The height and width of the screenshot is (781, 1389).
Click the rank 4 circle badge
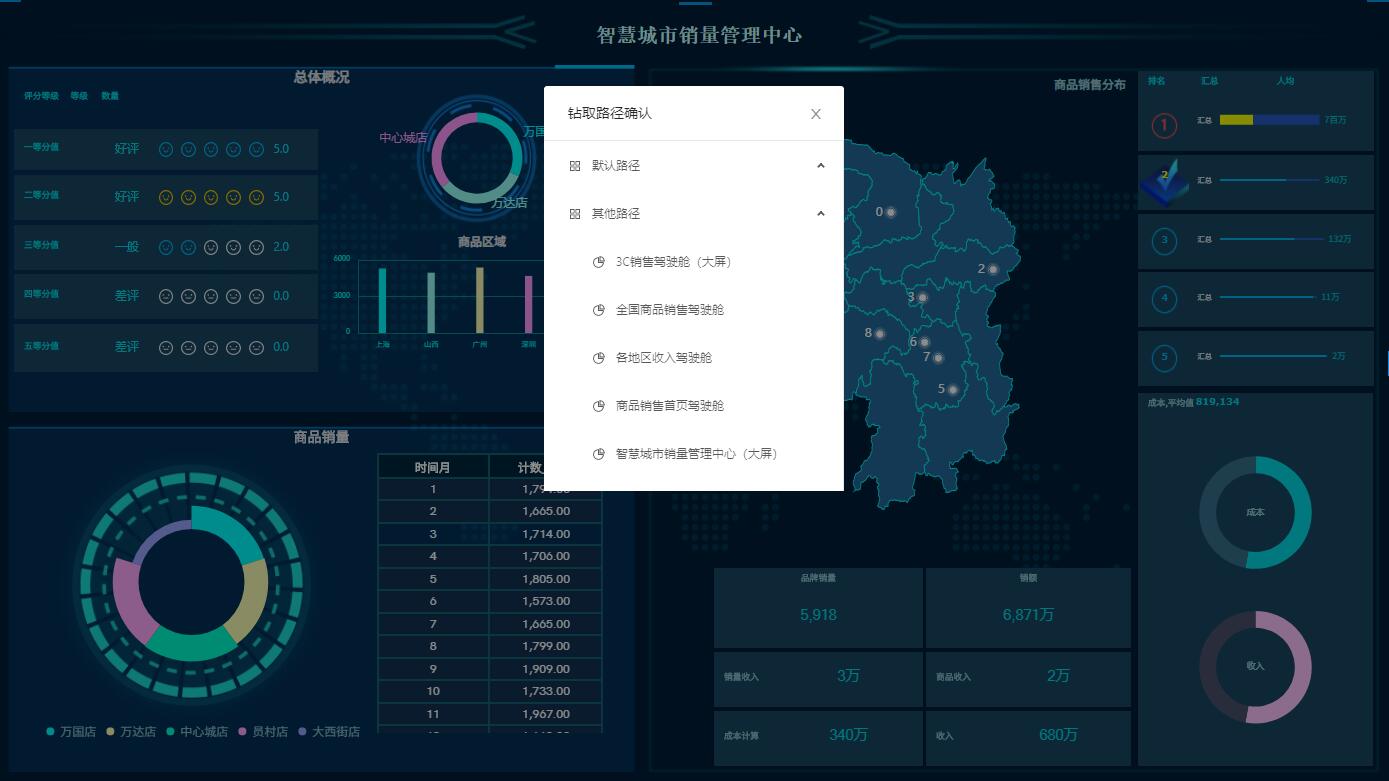1164,298
